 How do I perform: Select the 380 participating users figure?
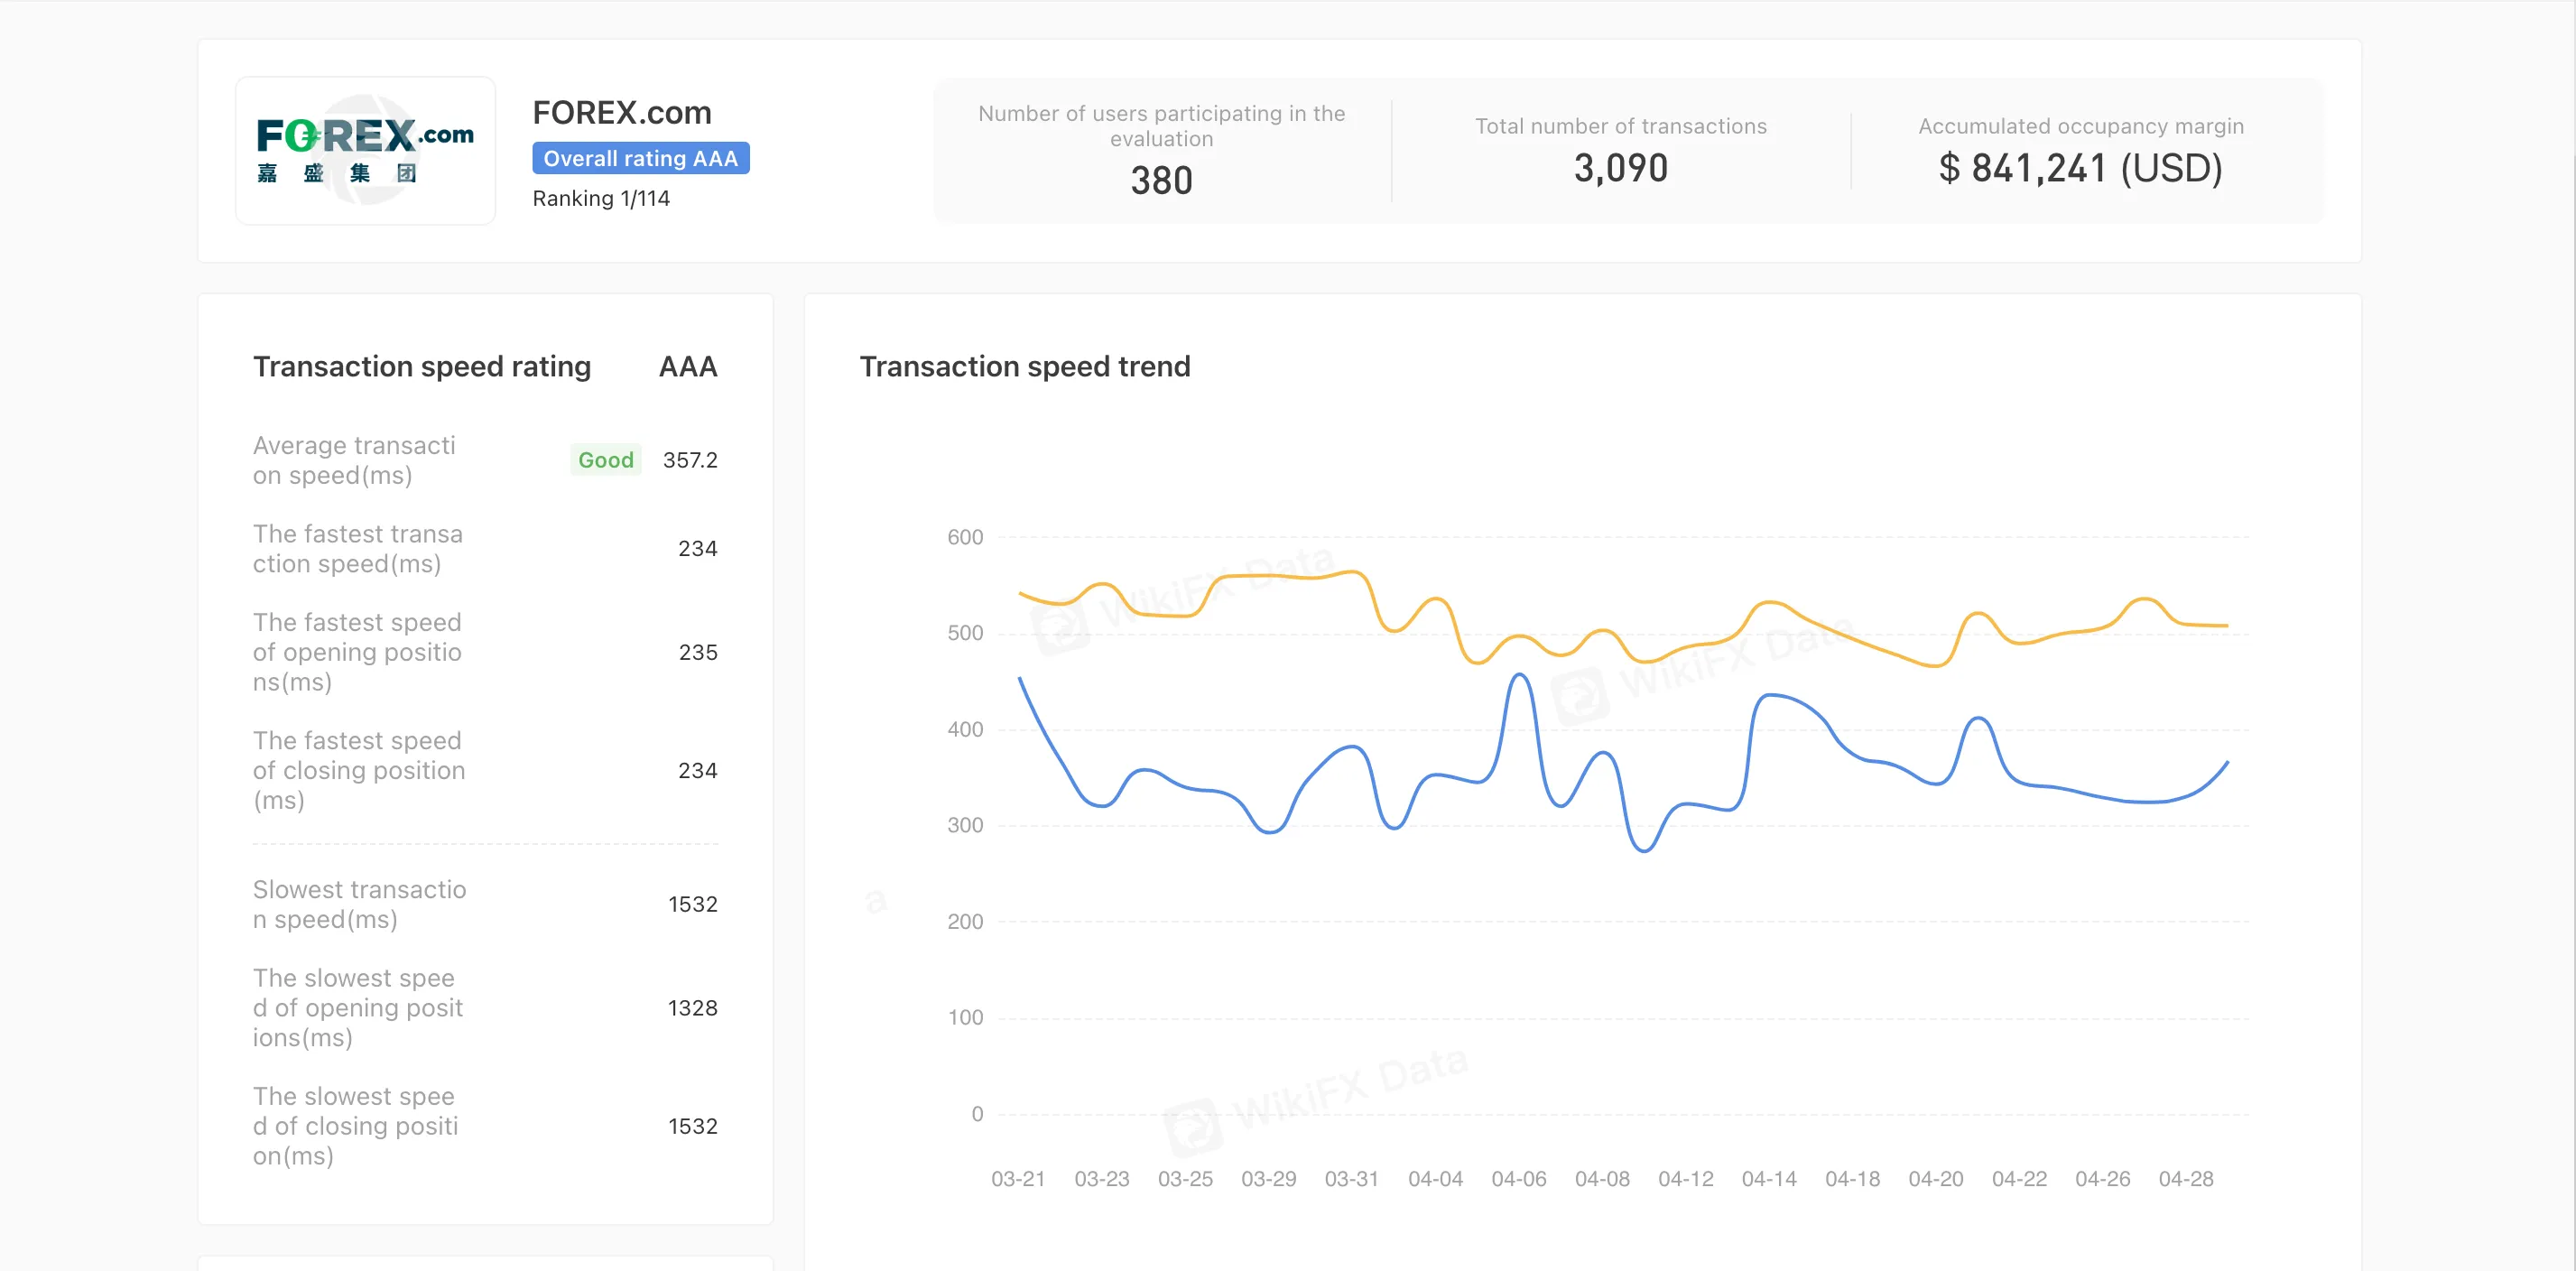[1161, 181]
